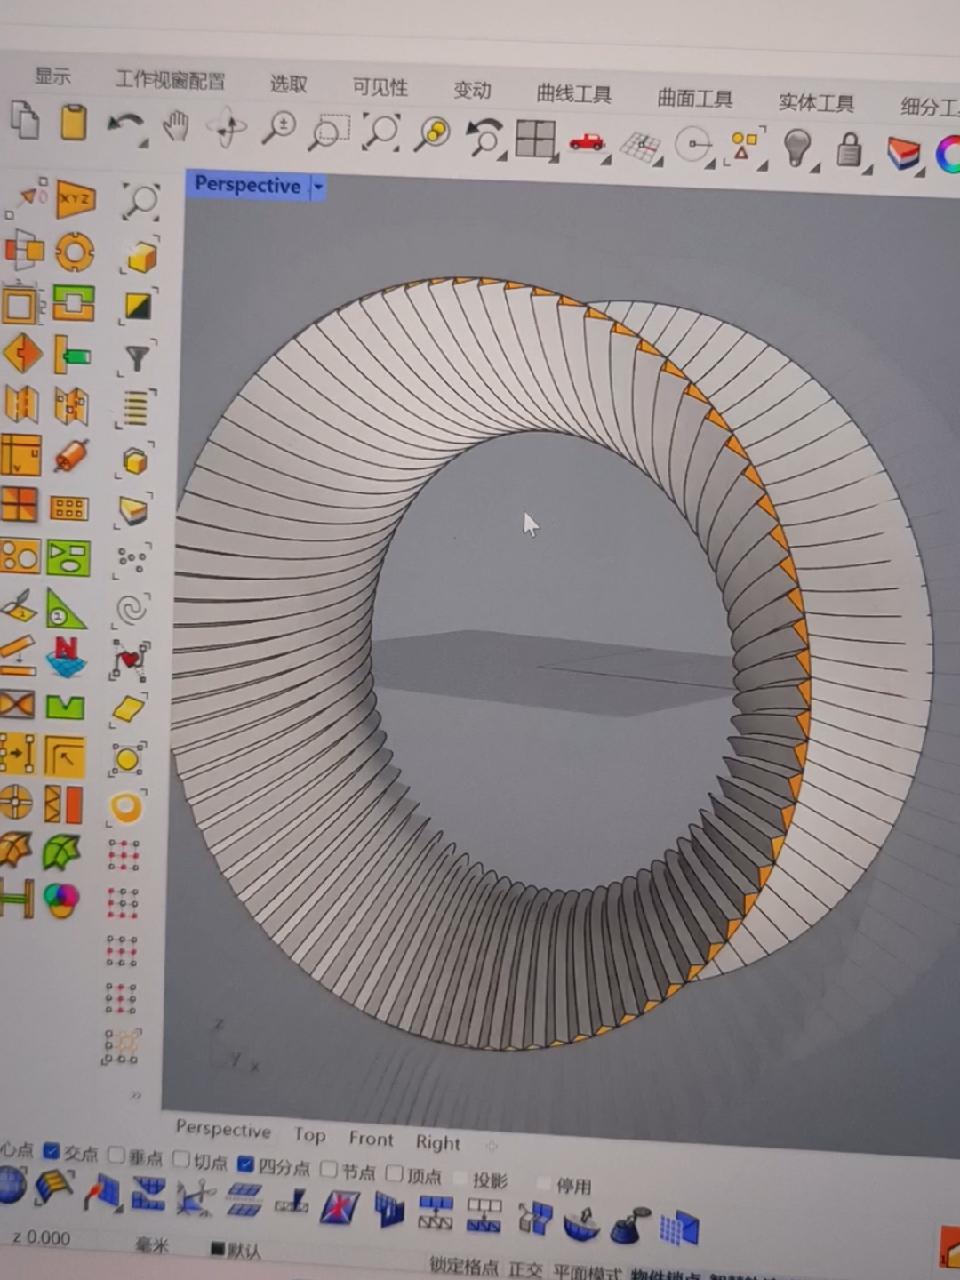960x1280 pixels.
Task: Switch to the Right viewport tab
Action: [x=438, y=1142]
